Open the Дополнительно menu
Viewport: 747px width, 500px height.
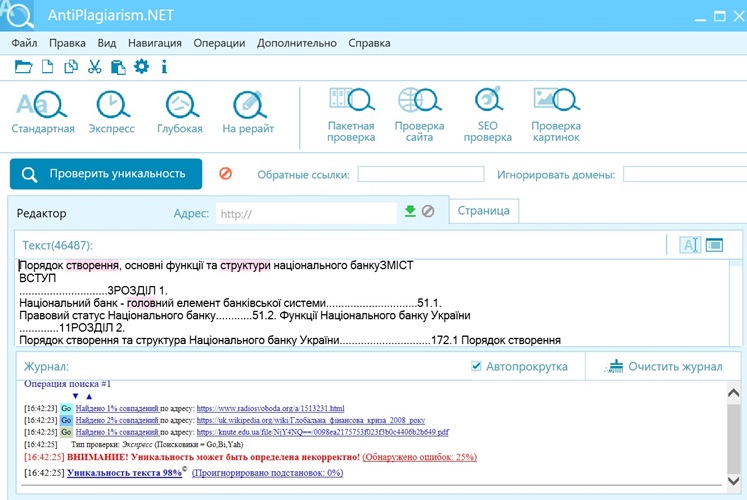coord(297,43)
